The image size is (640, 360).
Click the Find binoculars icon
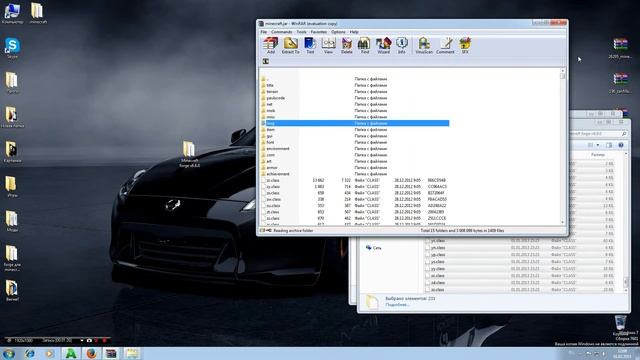(364, 45)
